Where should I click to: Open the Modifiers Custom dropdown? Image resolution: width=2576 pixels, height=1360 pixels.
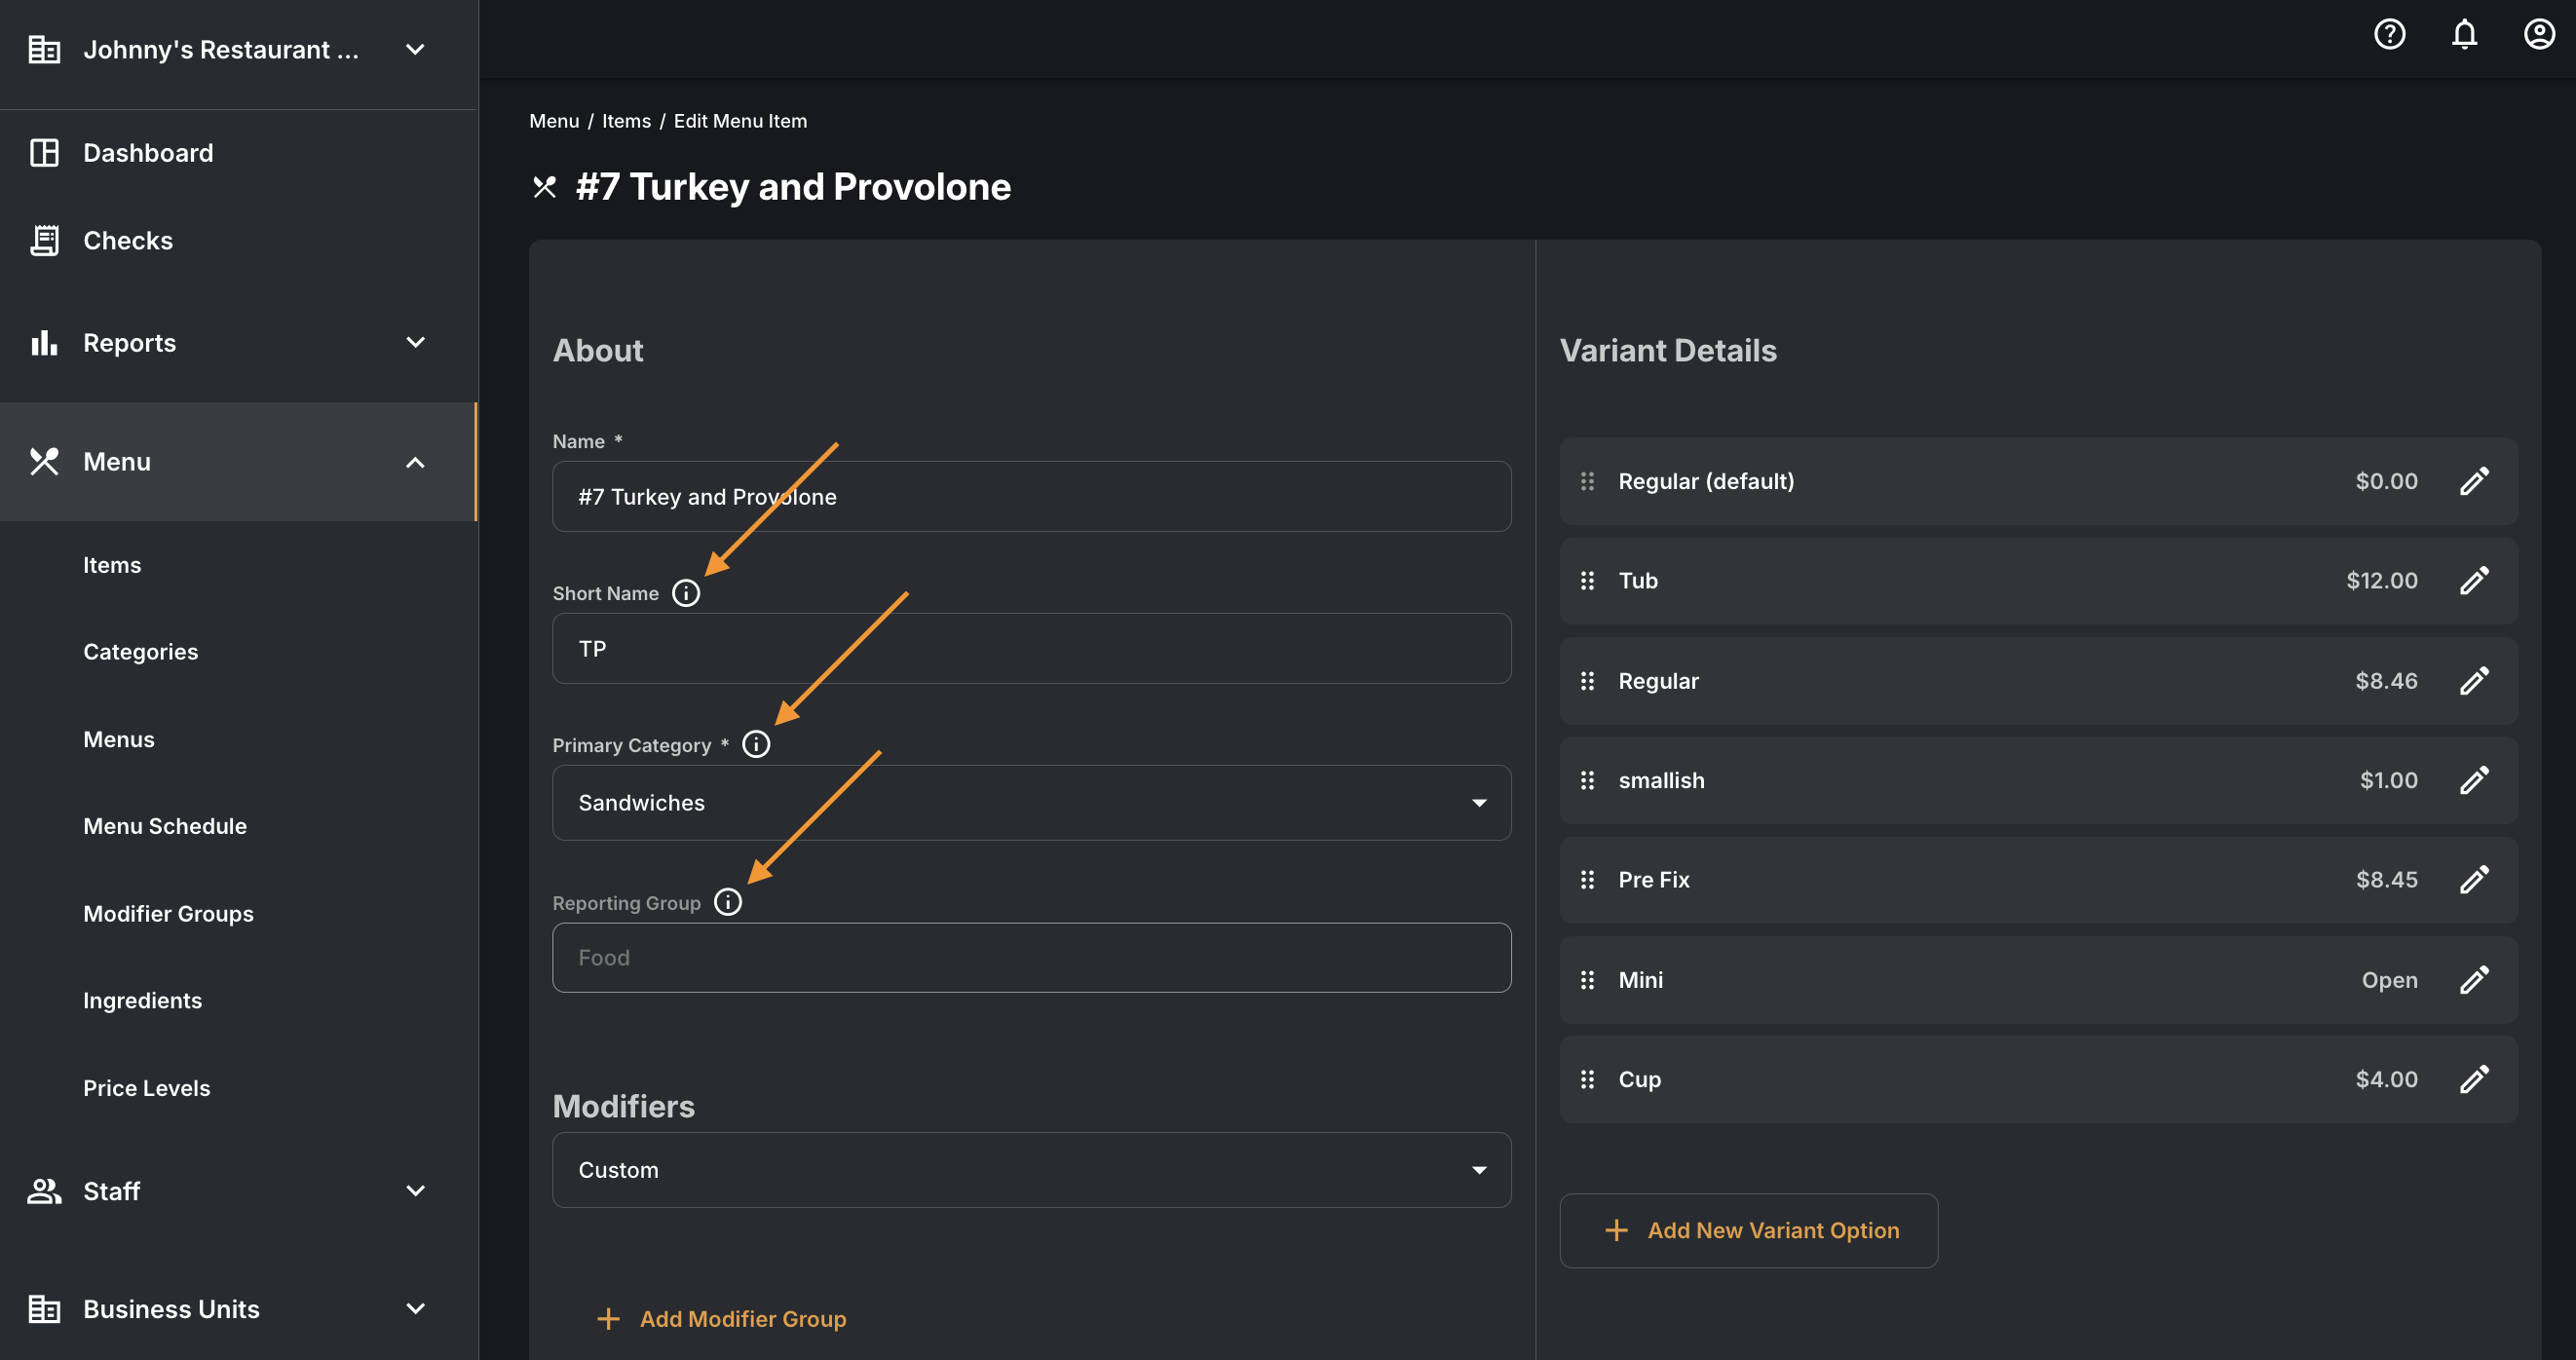[1031, 1170]
